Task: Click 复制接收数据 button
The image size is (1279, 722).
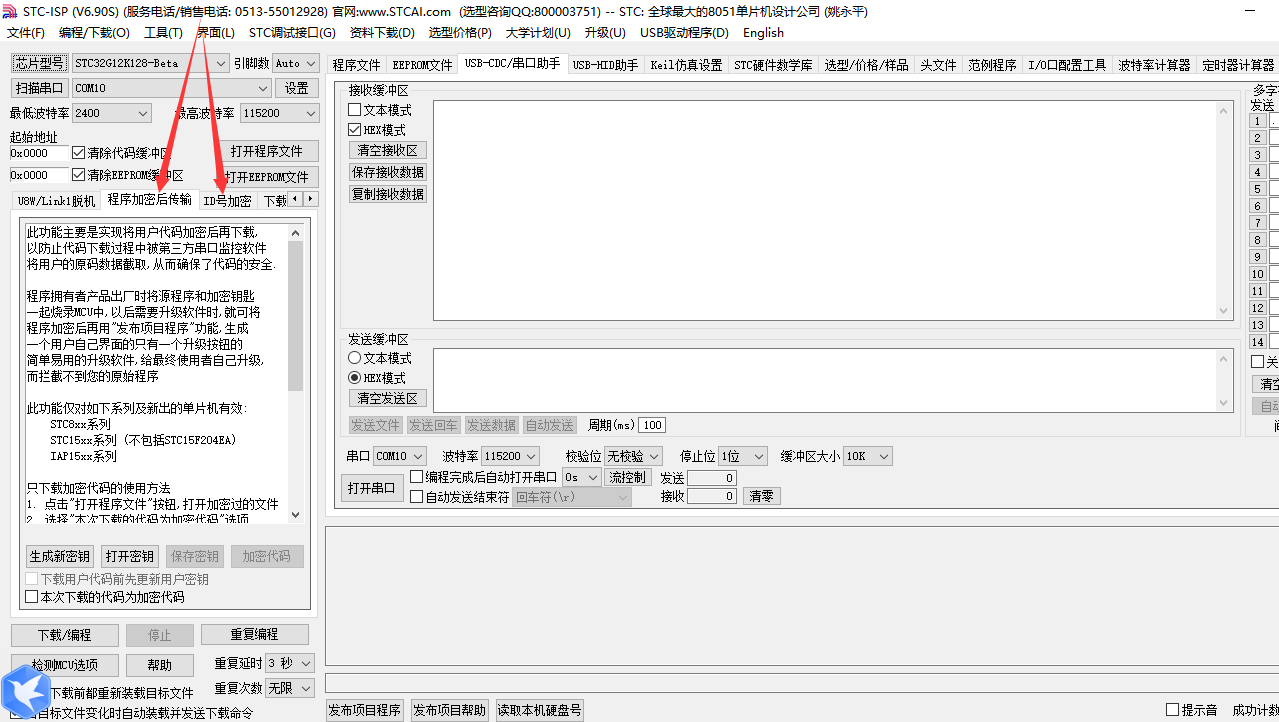Action: 388,194
